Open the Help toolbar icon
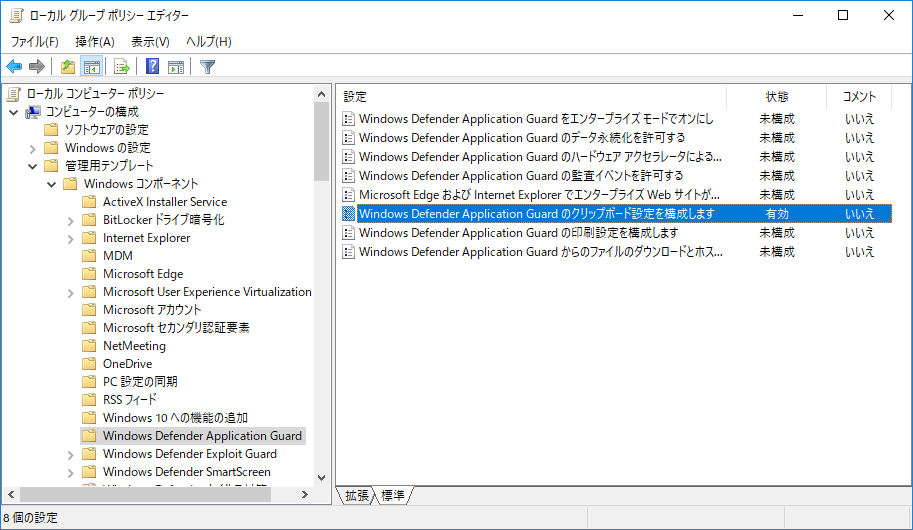Screen dimensions: 913x530 tap(153, 66)
